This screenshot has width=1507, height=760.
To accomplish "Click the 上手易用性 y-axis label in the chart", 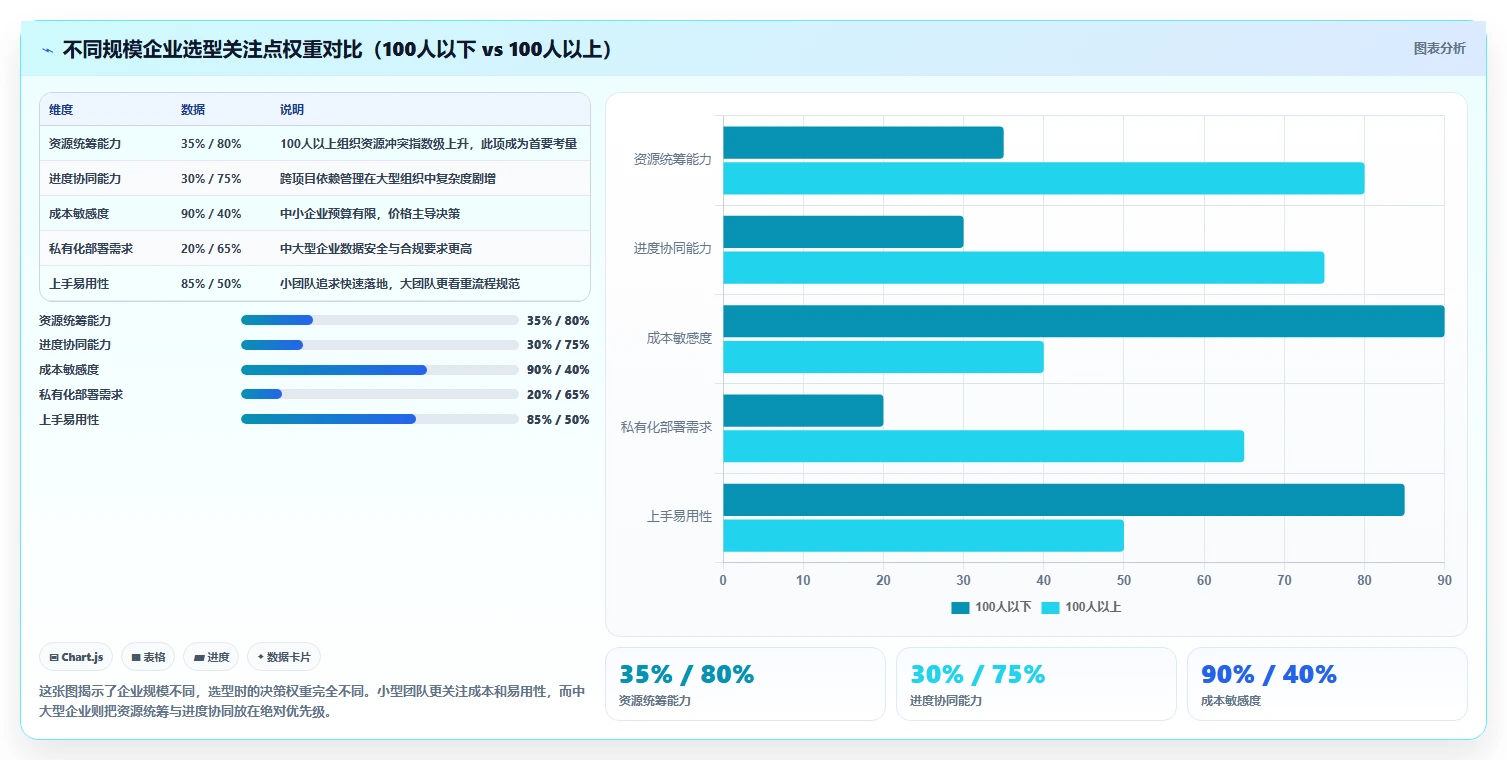I will 680,517.
